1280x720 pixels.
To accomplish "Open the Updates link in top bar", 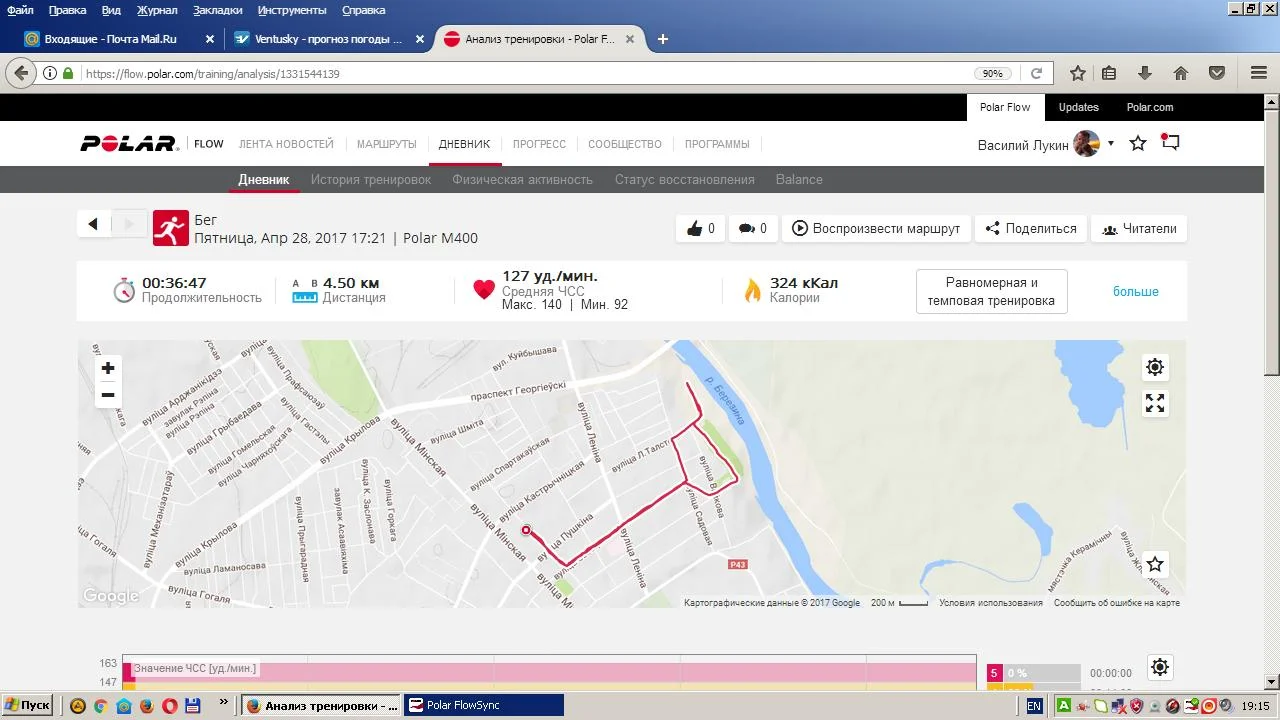I will pyautogui.click(x=1079, y=107).
